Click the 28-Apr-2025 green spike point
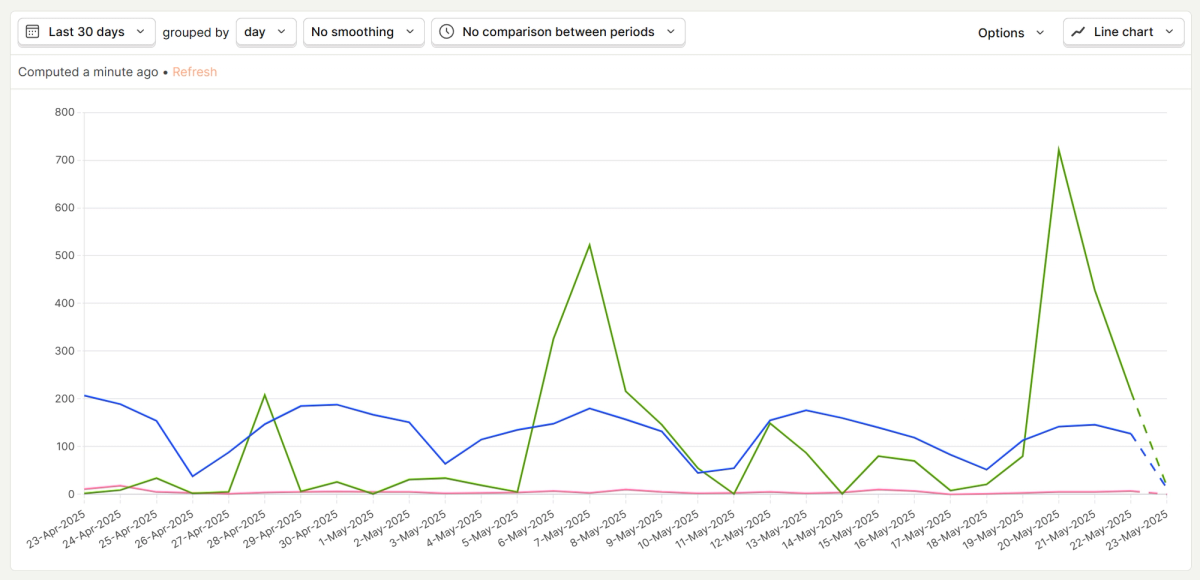 pos(265,395)
